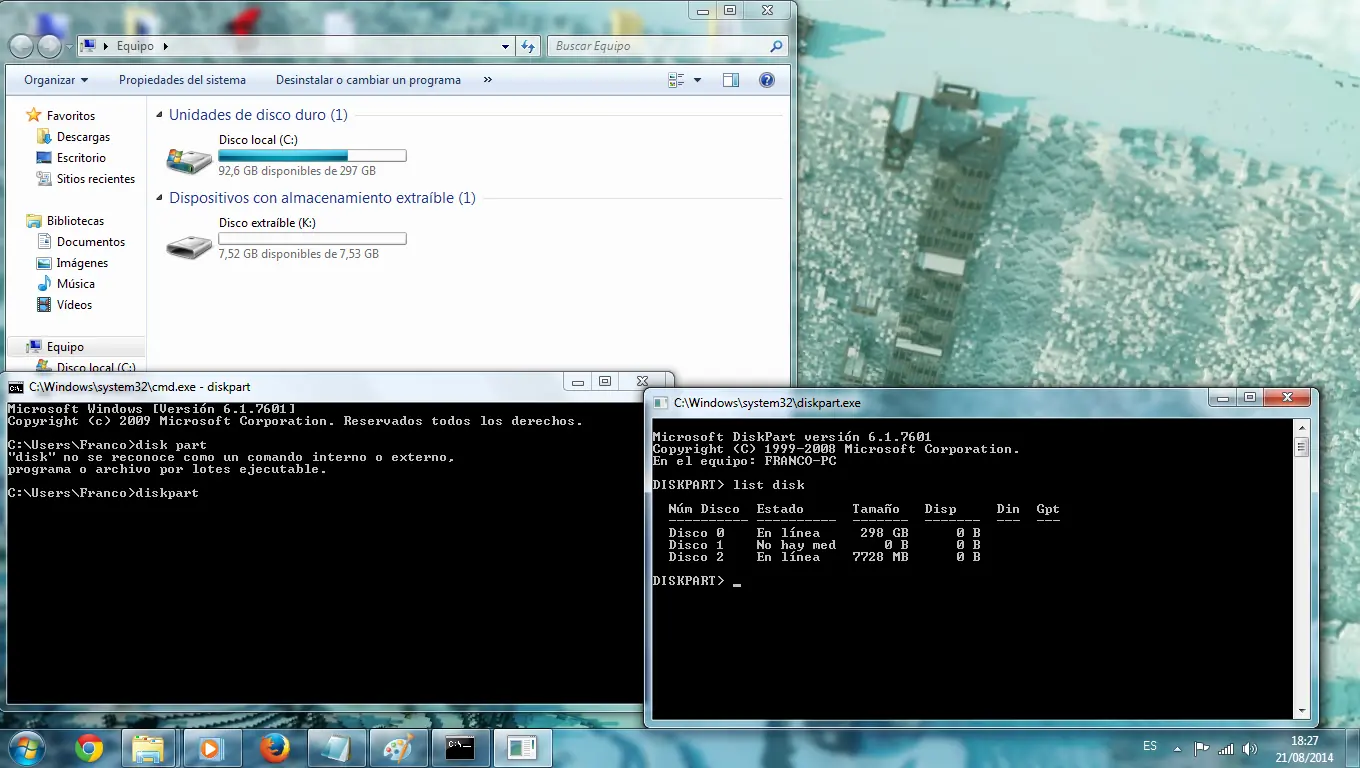
Task: Open Sitios recientes in sidebar
Action: [x=95, y=179]
